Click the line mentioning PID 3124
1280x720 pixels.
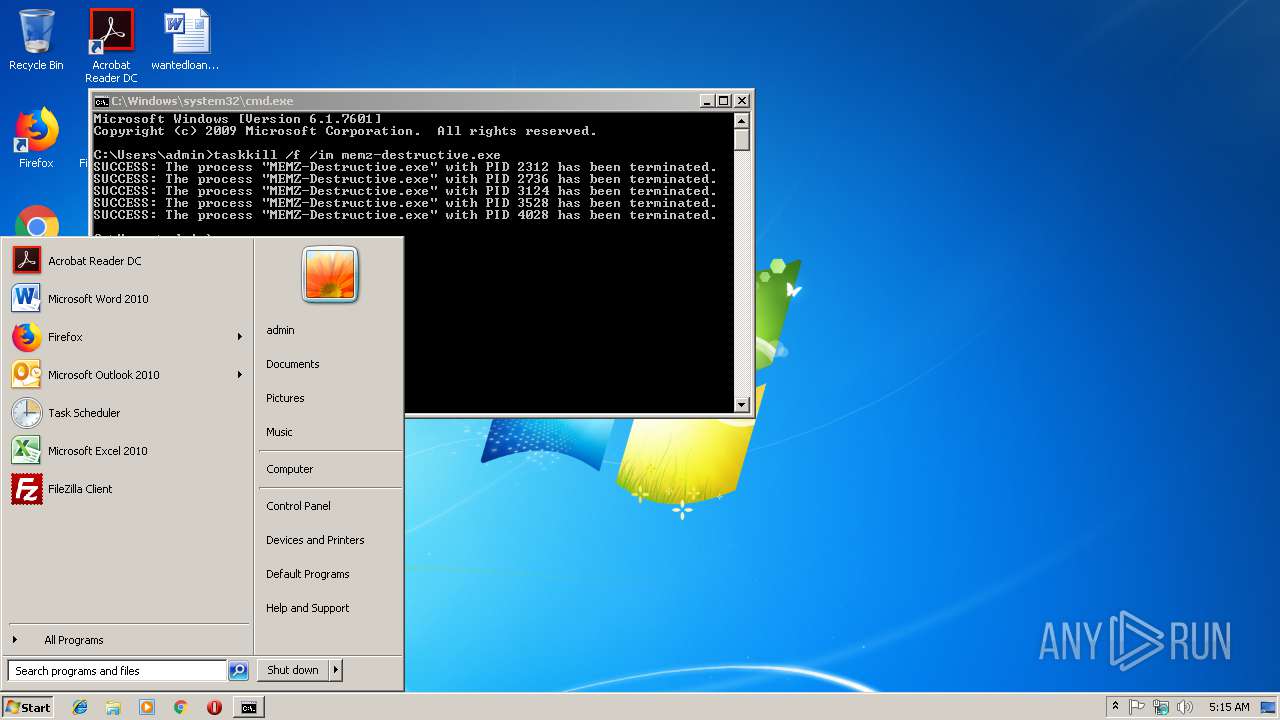pos(405,191)
